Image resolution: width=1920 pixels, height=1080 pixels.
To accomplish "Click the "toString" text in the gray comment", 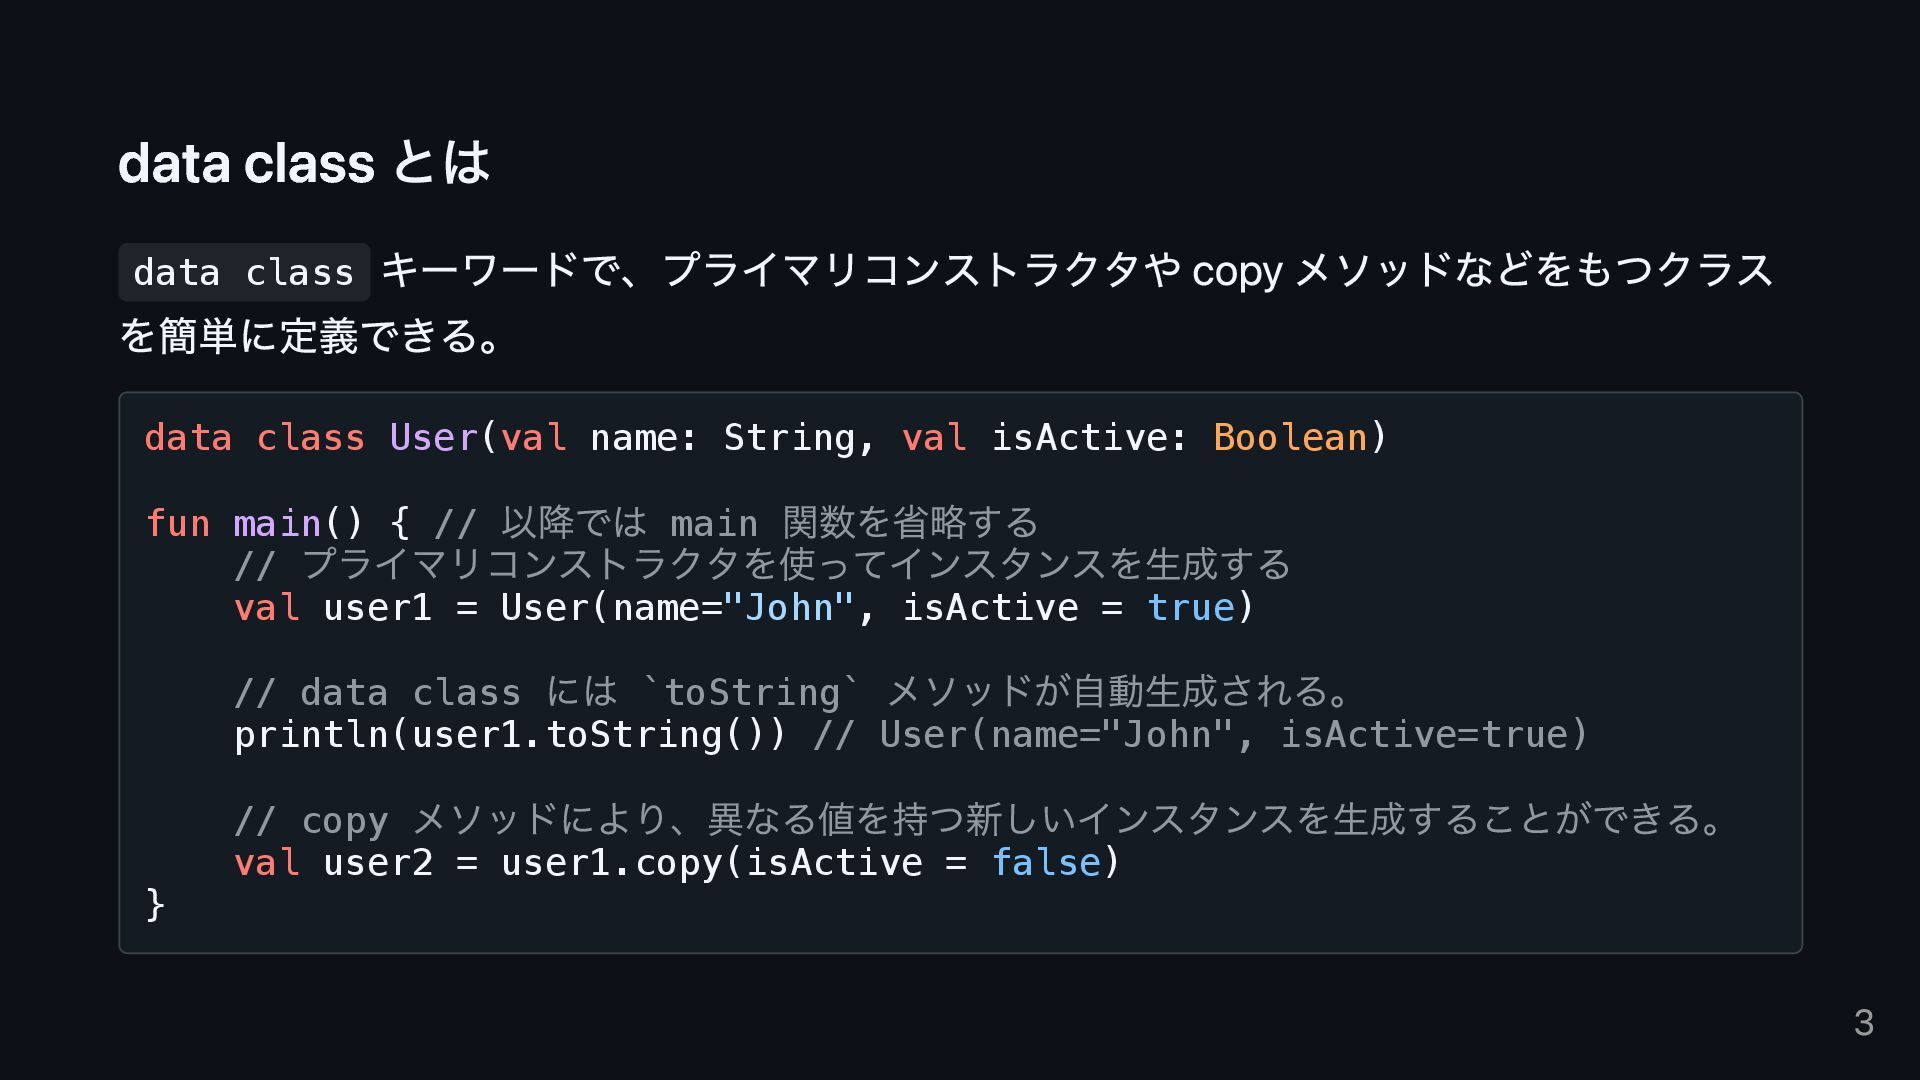I will click(752, 692).
